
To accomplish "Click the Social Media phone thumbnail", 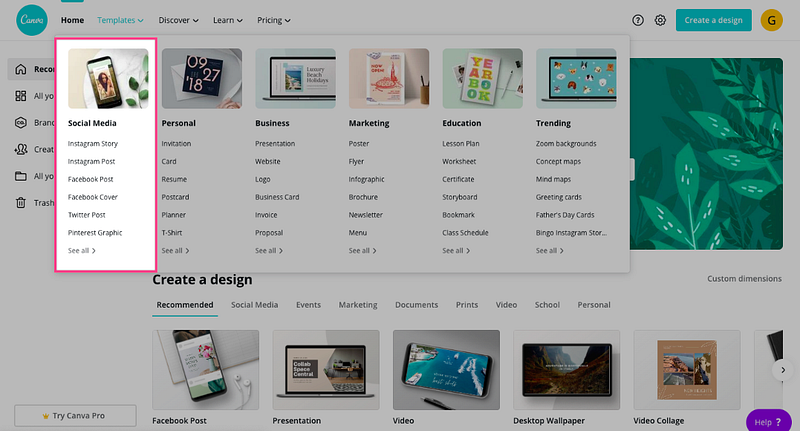I will tap(108, 78).
